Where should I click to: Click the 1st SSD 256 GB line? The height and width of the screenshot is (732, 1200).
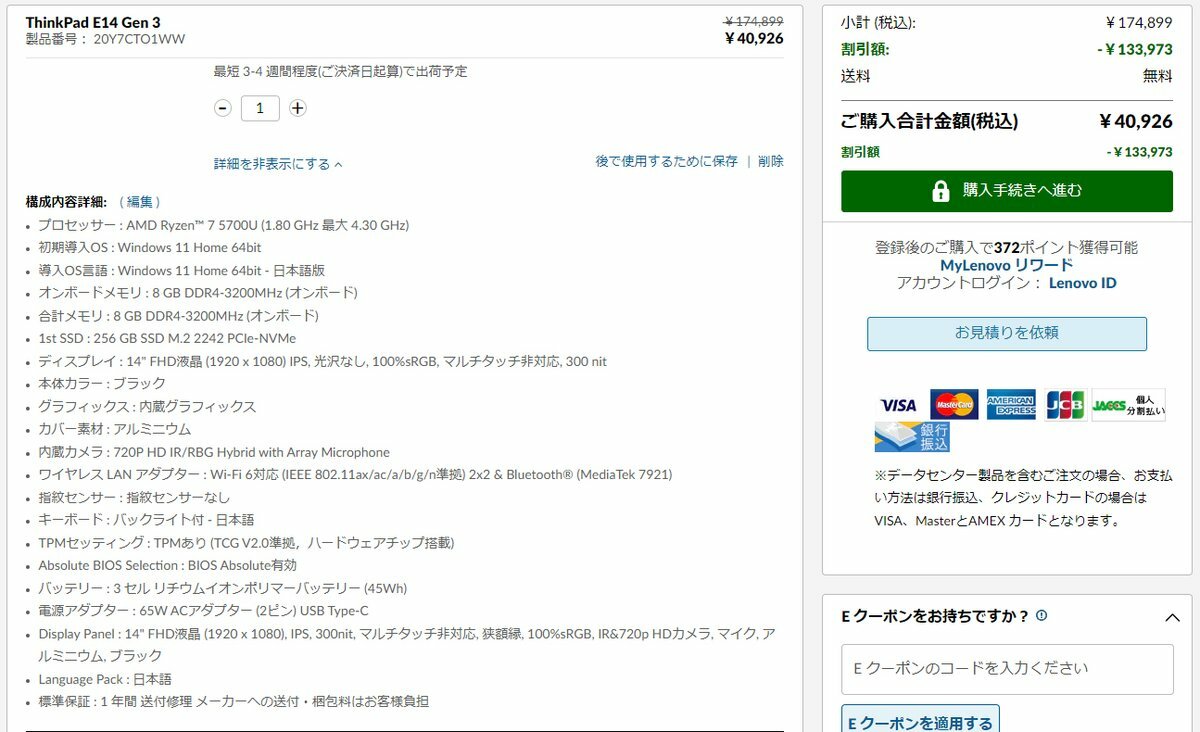[x=167, y=338]
